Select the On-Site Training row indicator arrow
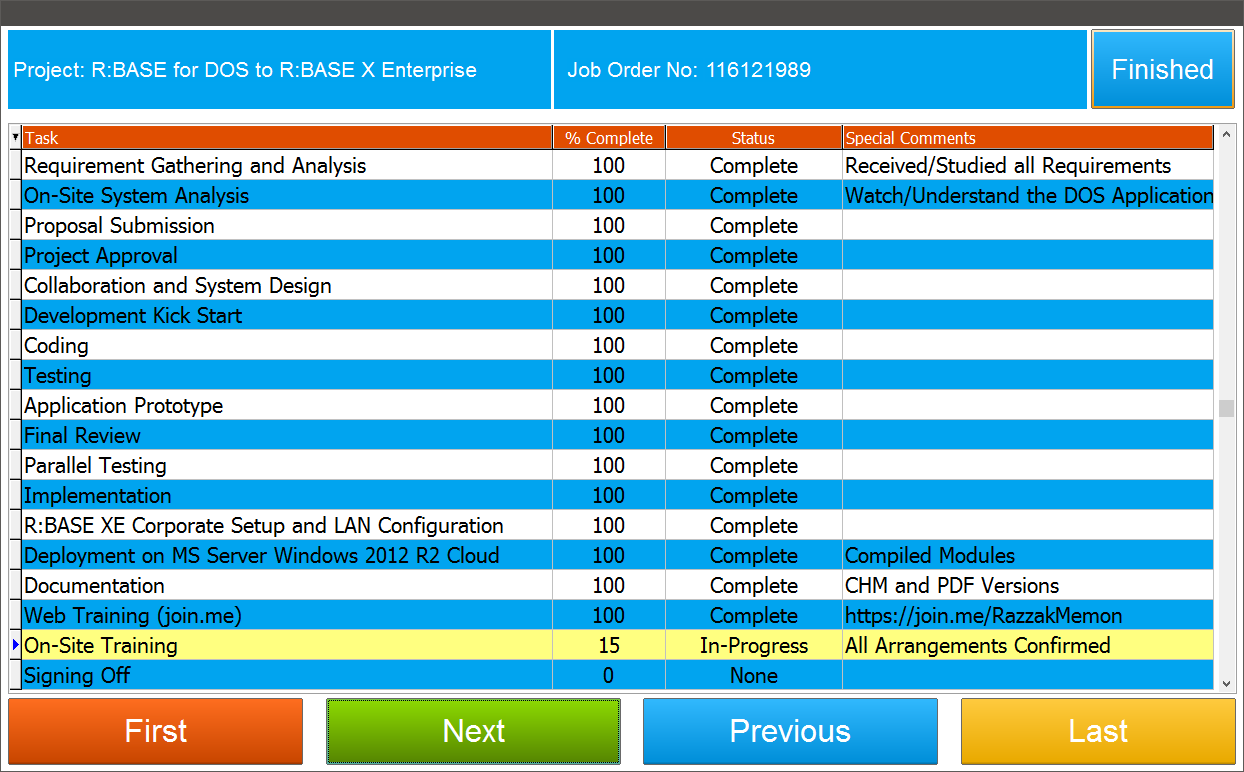Image resolution: width=1244 pixels, height=772 pixels. click(x=15, y=645)
